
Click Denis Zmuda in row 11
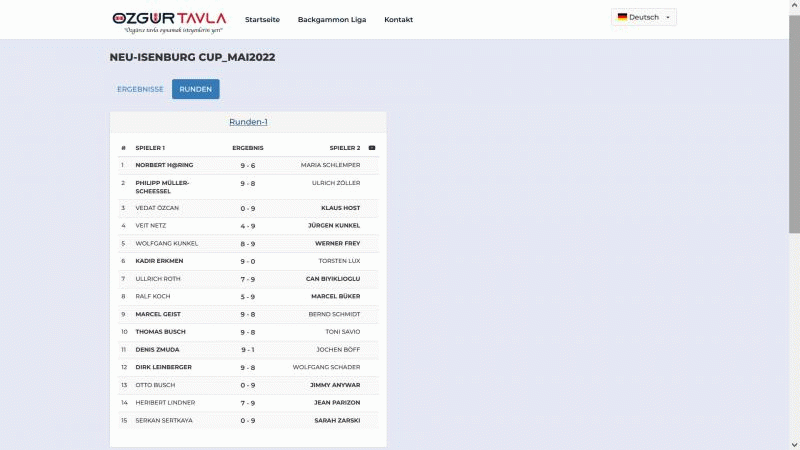(155, 350)
